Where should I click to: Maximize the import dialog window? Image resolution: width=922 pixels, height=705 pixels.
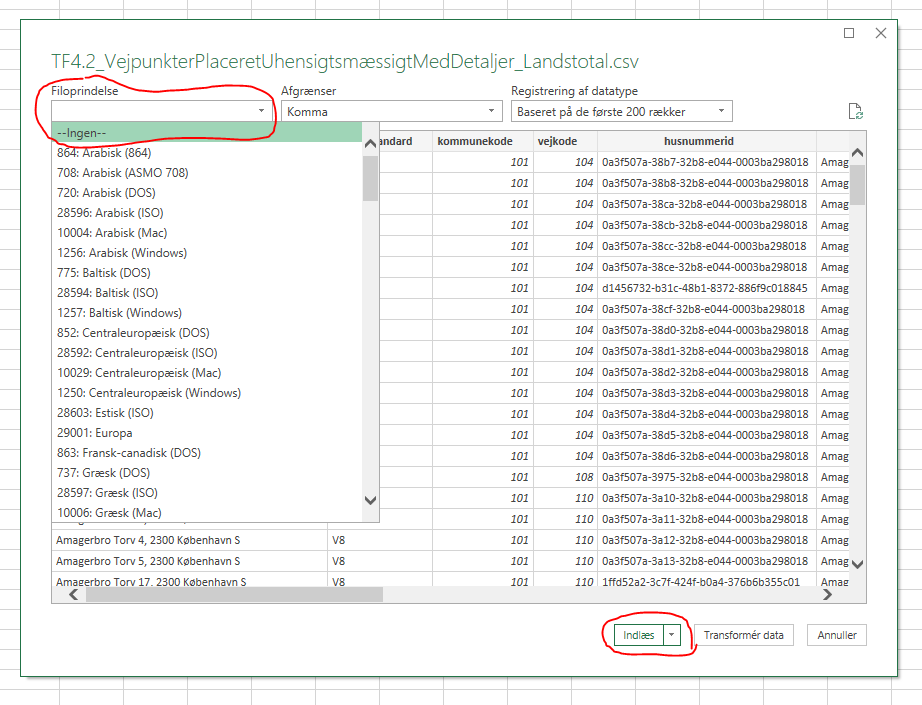849,33
